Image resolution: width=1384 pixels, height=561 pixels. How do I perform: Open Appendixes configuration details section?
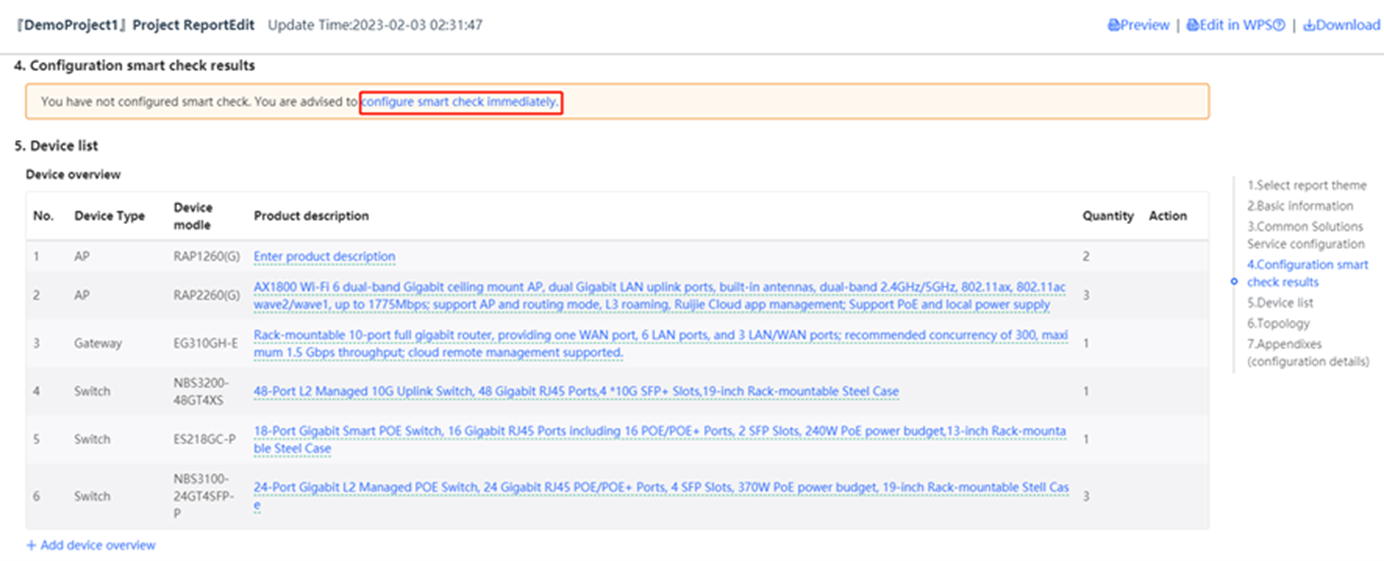coord(1307,352)
